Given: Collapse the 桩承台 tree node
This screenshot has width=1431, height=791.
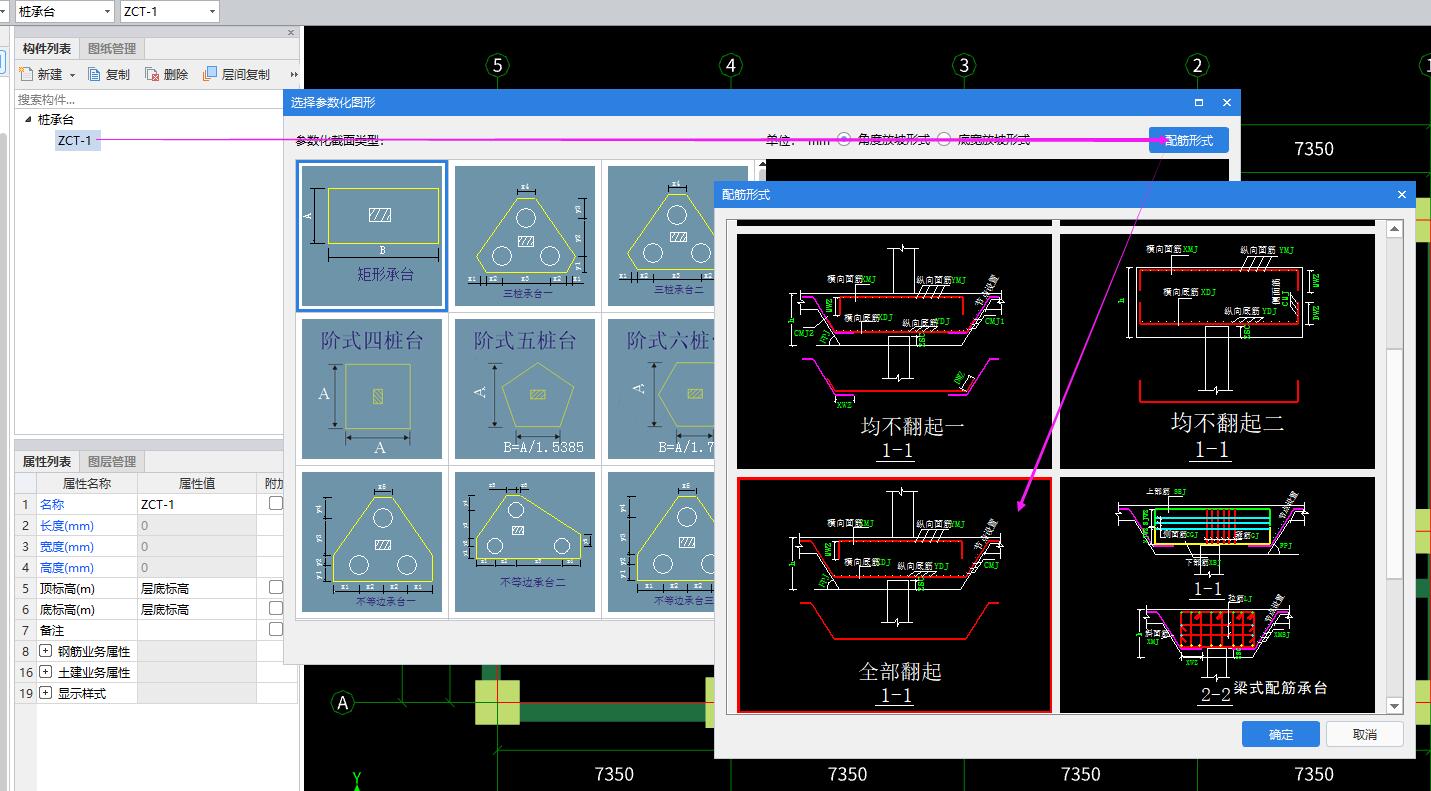Looking at the screenshot, I should pyautogui.click(x=28, y=119).
